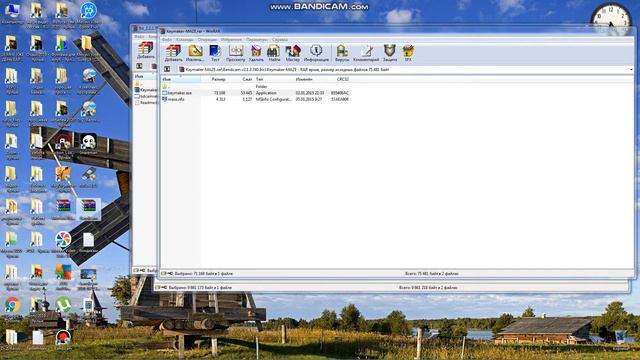
Task: Sort by the CRC32 column header
Action: 343,79
